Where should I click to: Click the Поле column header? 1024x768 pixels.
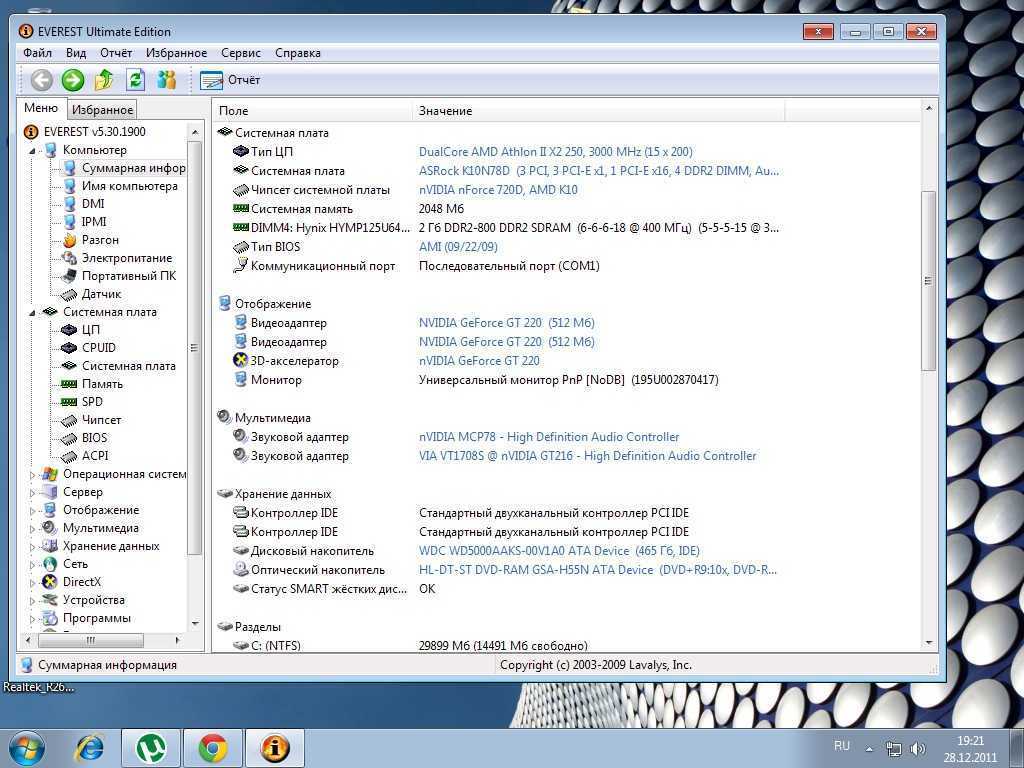point(312,111)
